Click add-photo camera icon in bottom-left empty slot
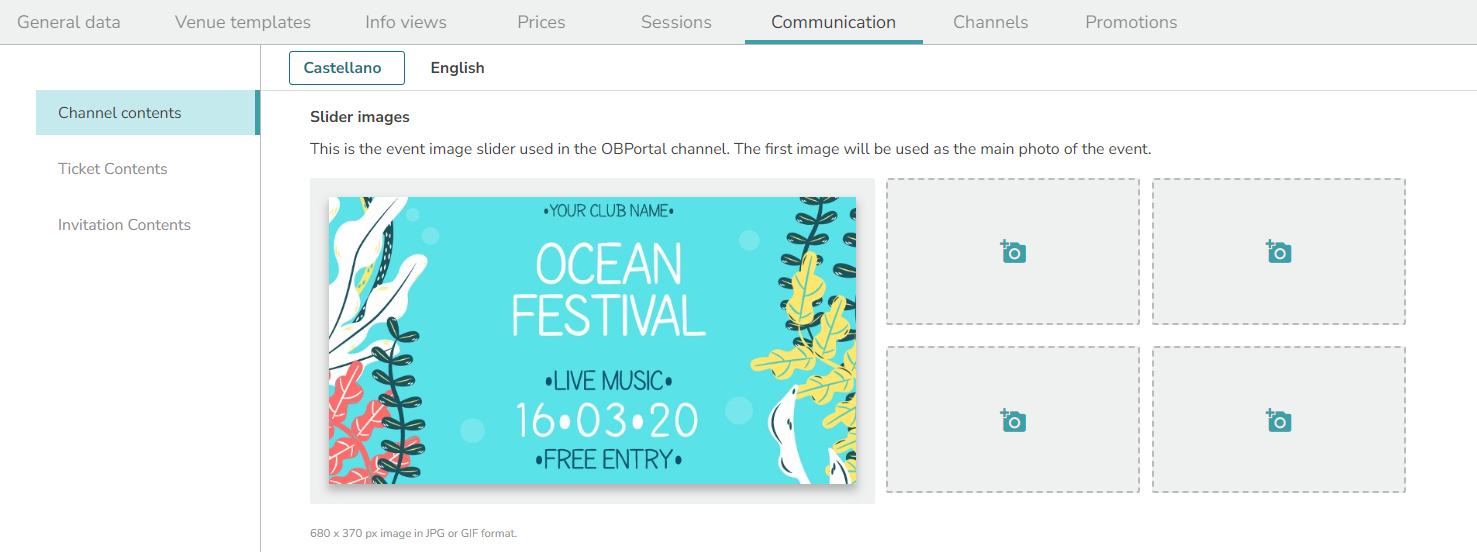 (1013, 420)
